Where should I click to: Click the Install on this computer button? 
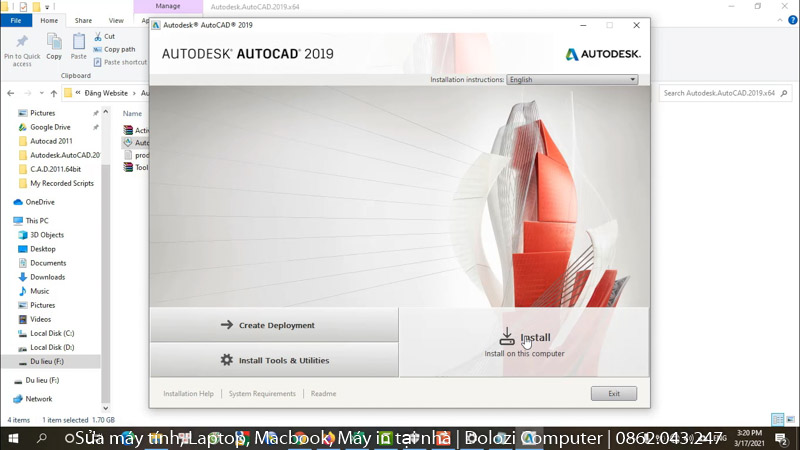click(524, 342)
